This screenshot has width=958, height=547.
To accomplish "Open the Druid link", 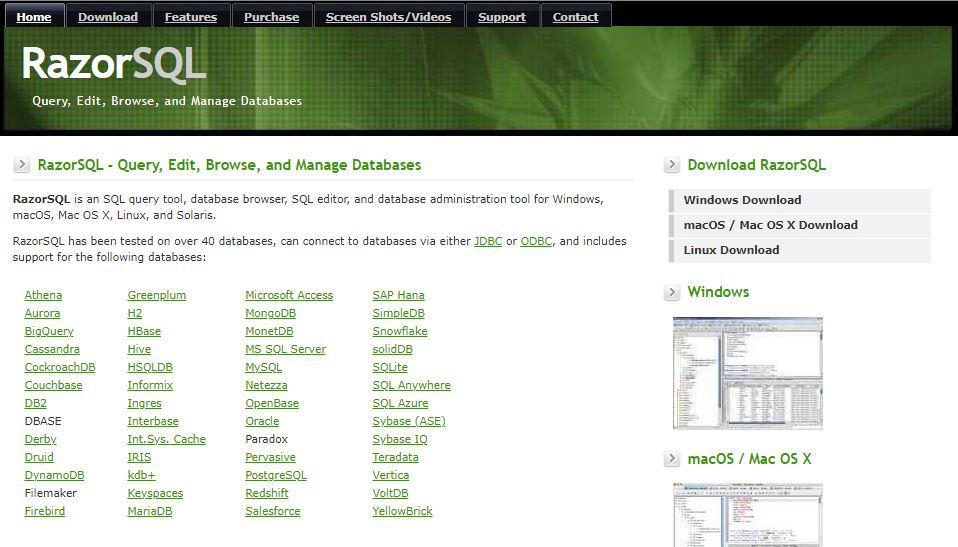I will tap(39, 457).
